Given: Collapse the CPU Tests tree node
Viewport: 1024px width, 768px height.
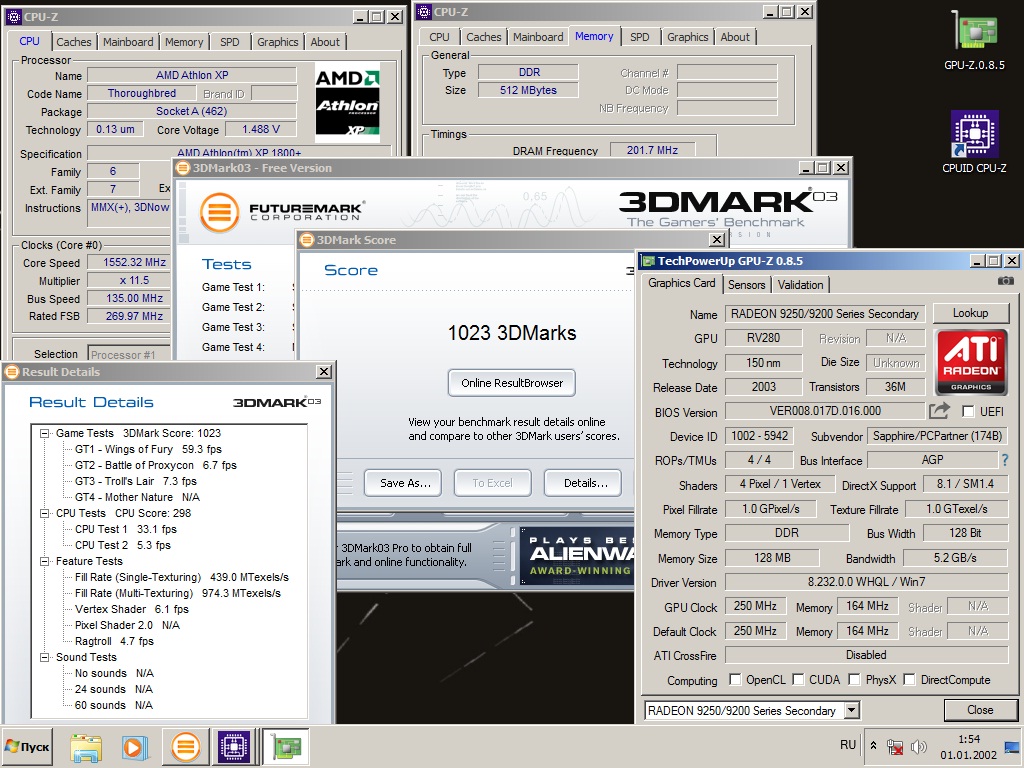Looking at the screenshot, I should pyautogui.click(x=44, y=513).
